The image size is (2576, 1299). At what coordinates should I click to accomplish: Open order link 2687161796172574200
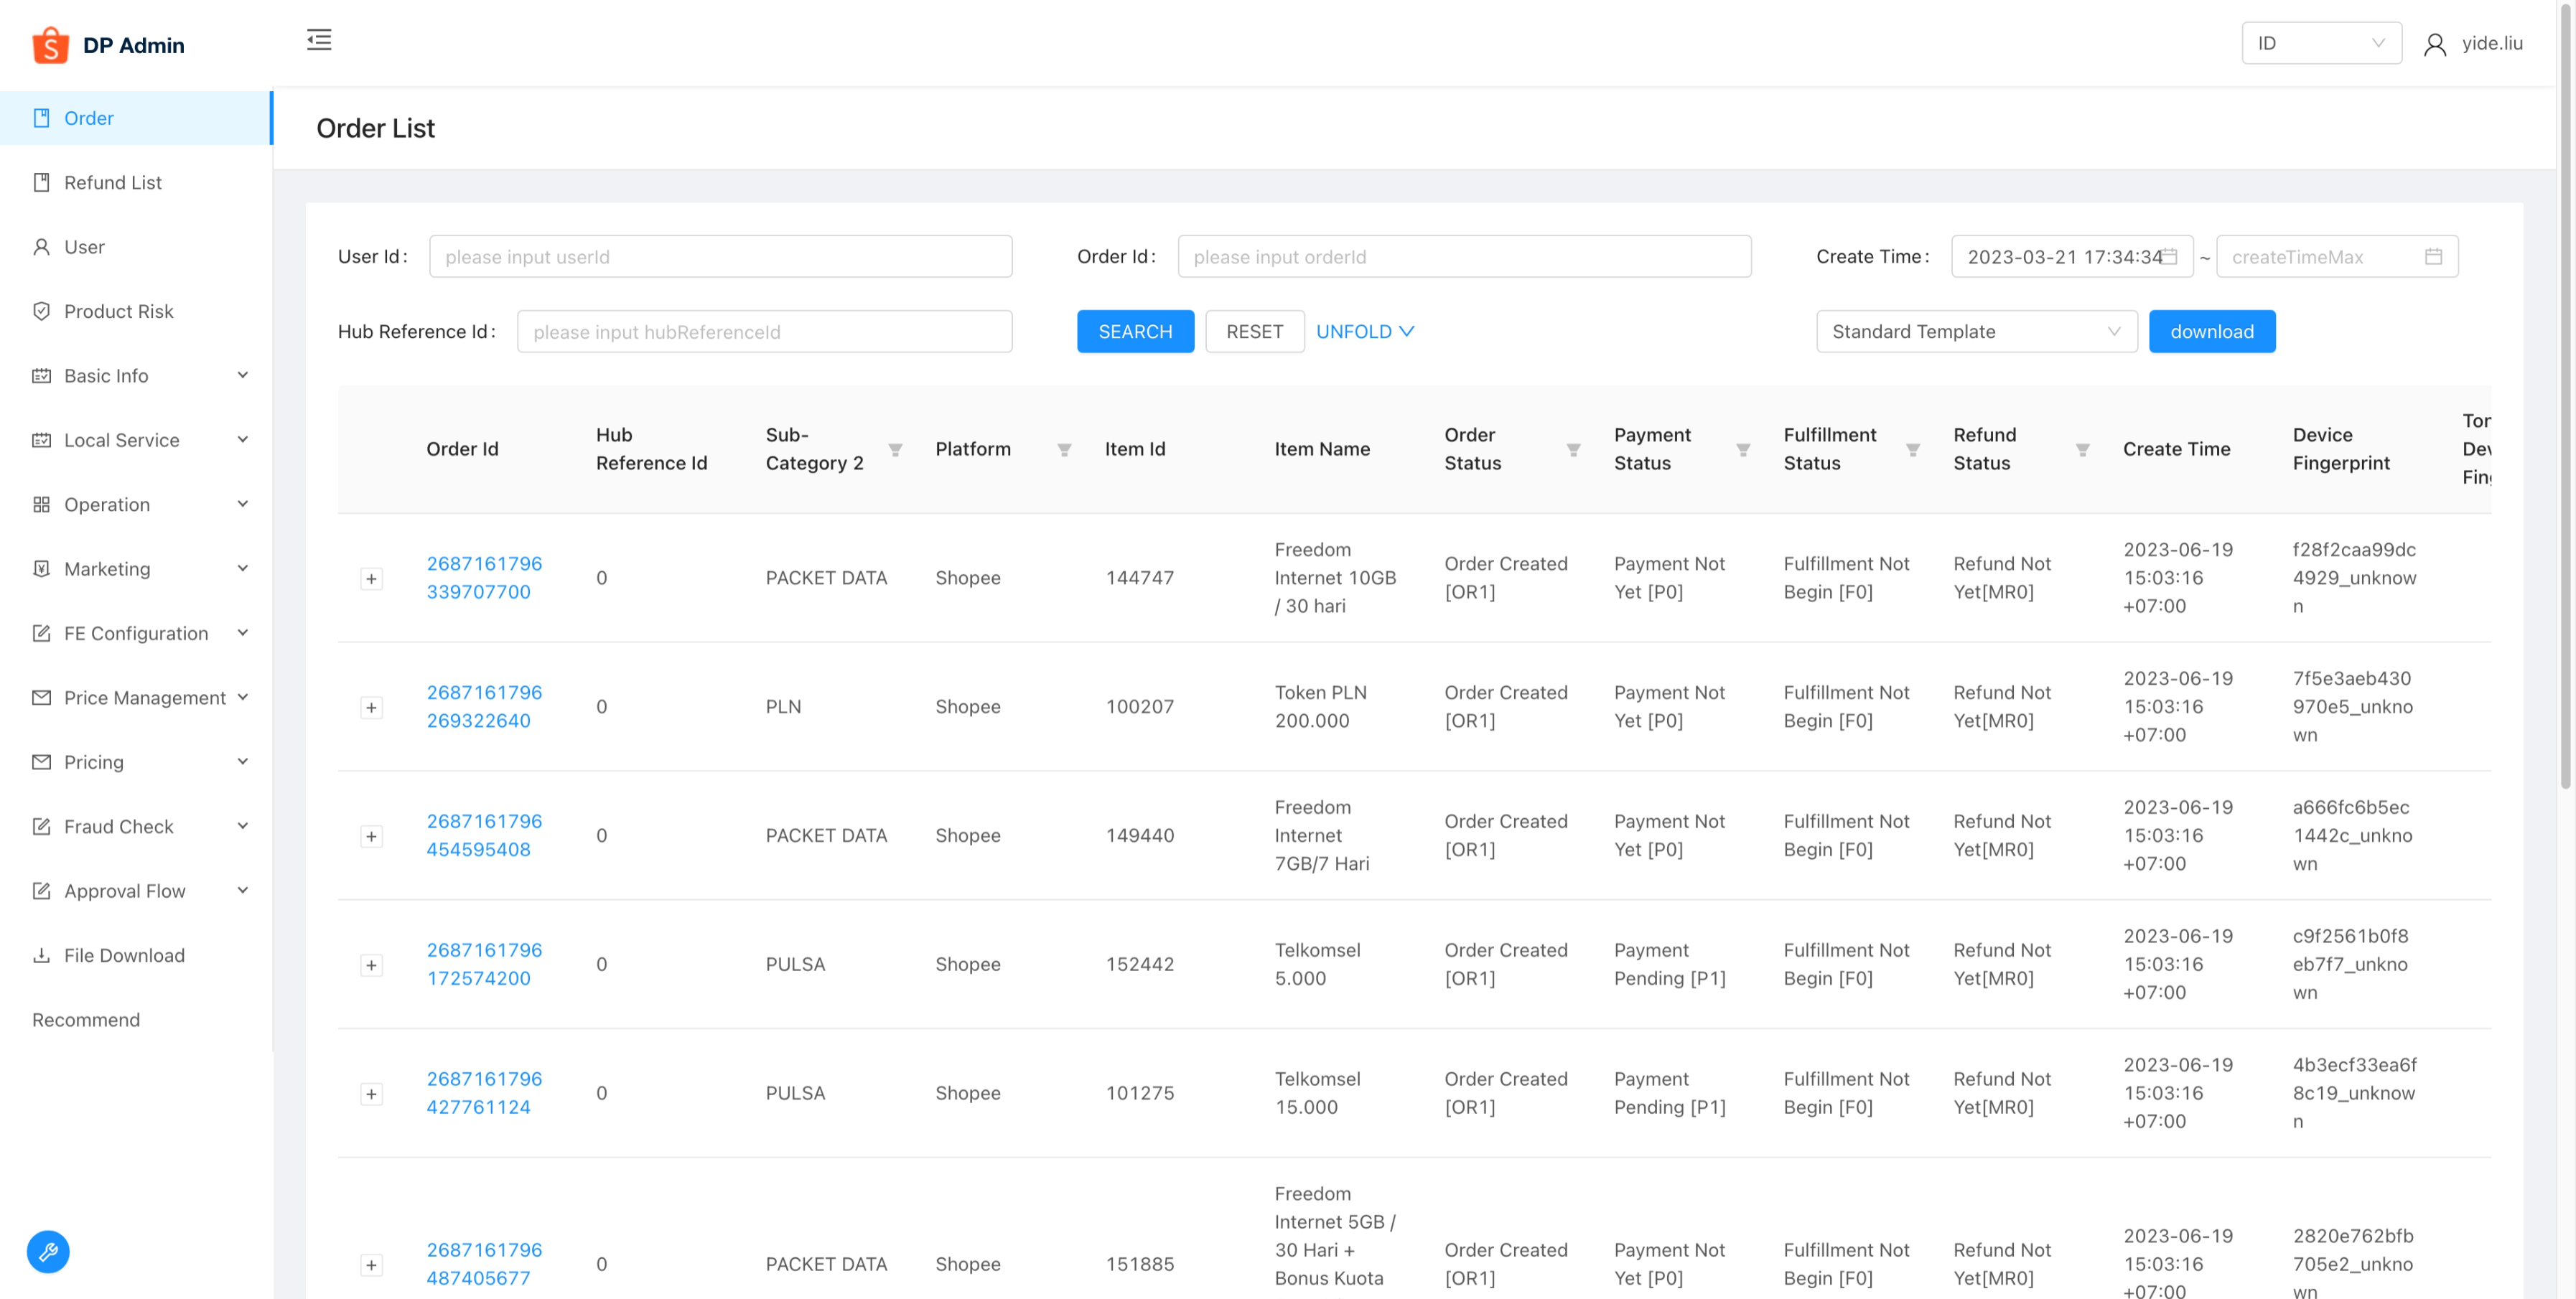coord(484,964)
